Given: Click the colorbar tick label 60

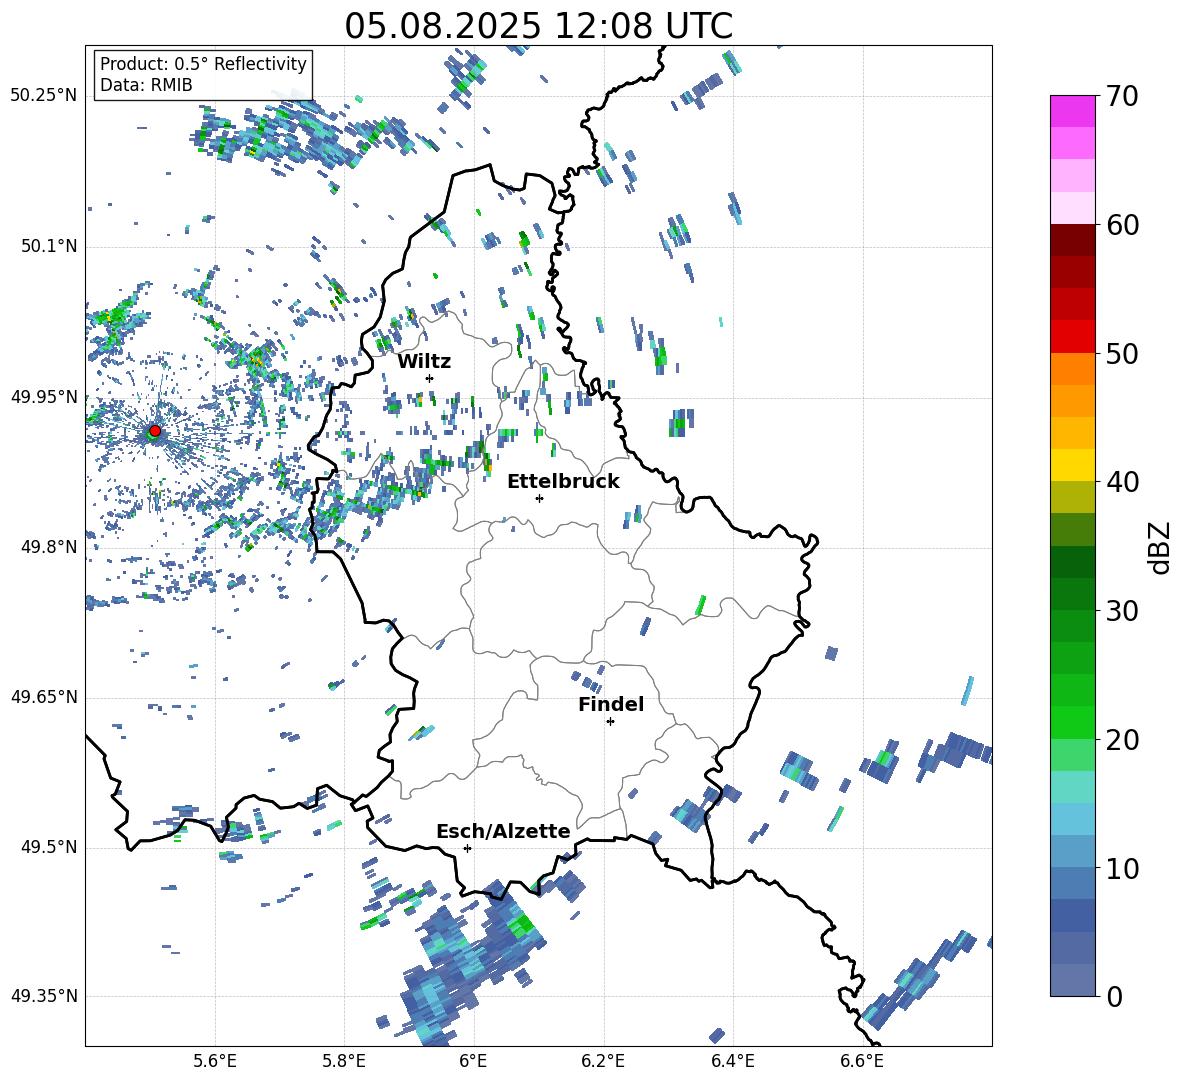Looking at the screenshot, I should [x=1122, y=225].
